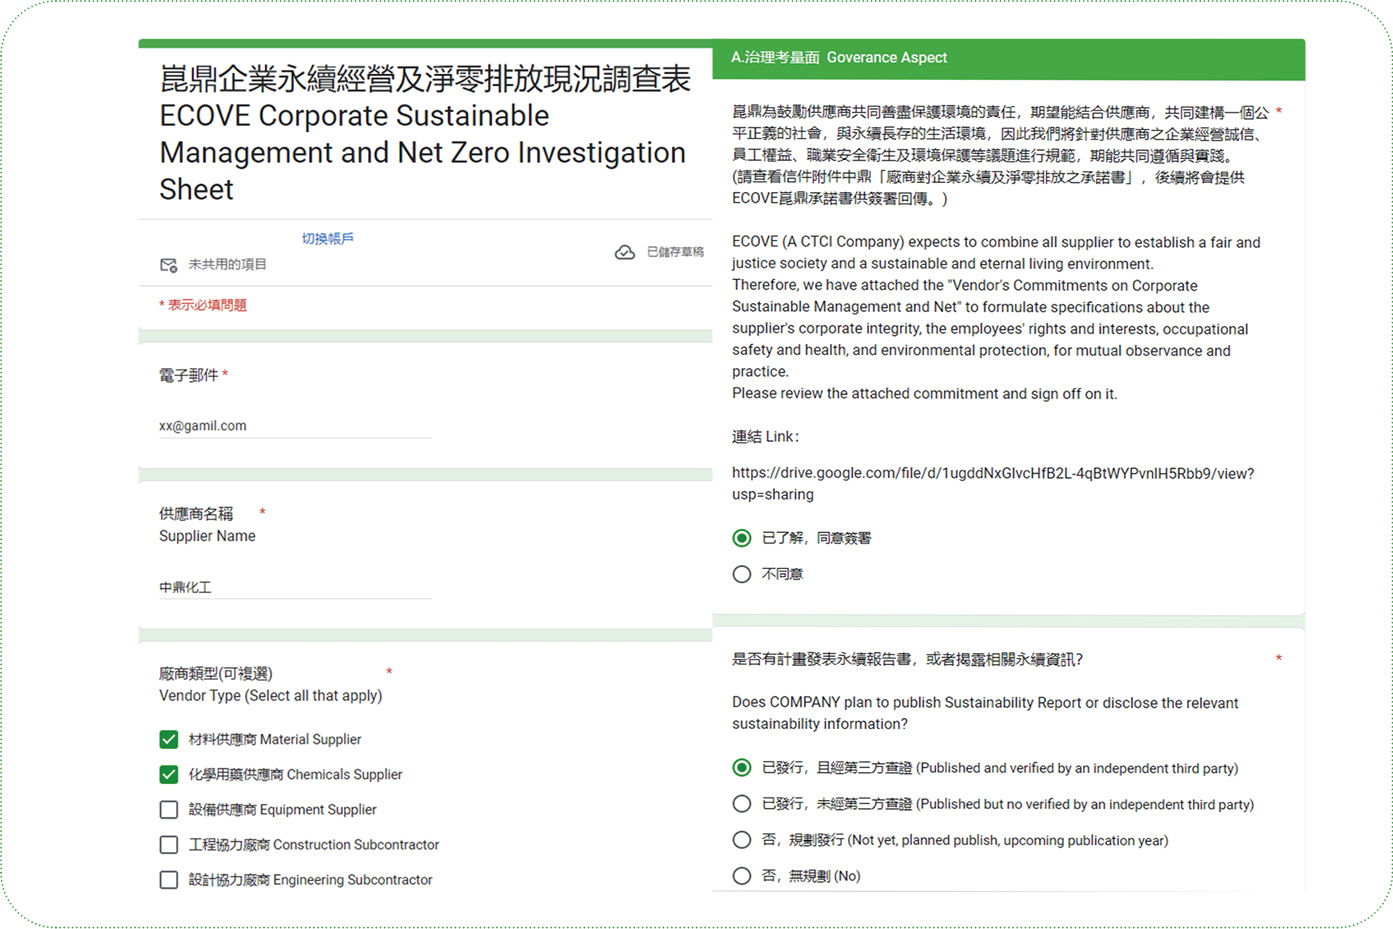The image size is (1393, 929).
Task: Click 'Please review the attached commitment' text
Action: [925, 394]
